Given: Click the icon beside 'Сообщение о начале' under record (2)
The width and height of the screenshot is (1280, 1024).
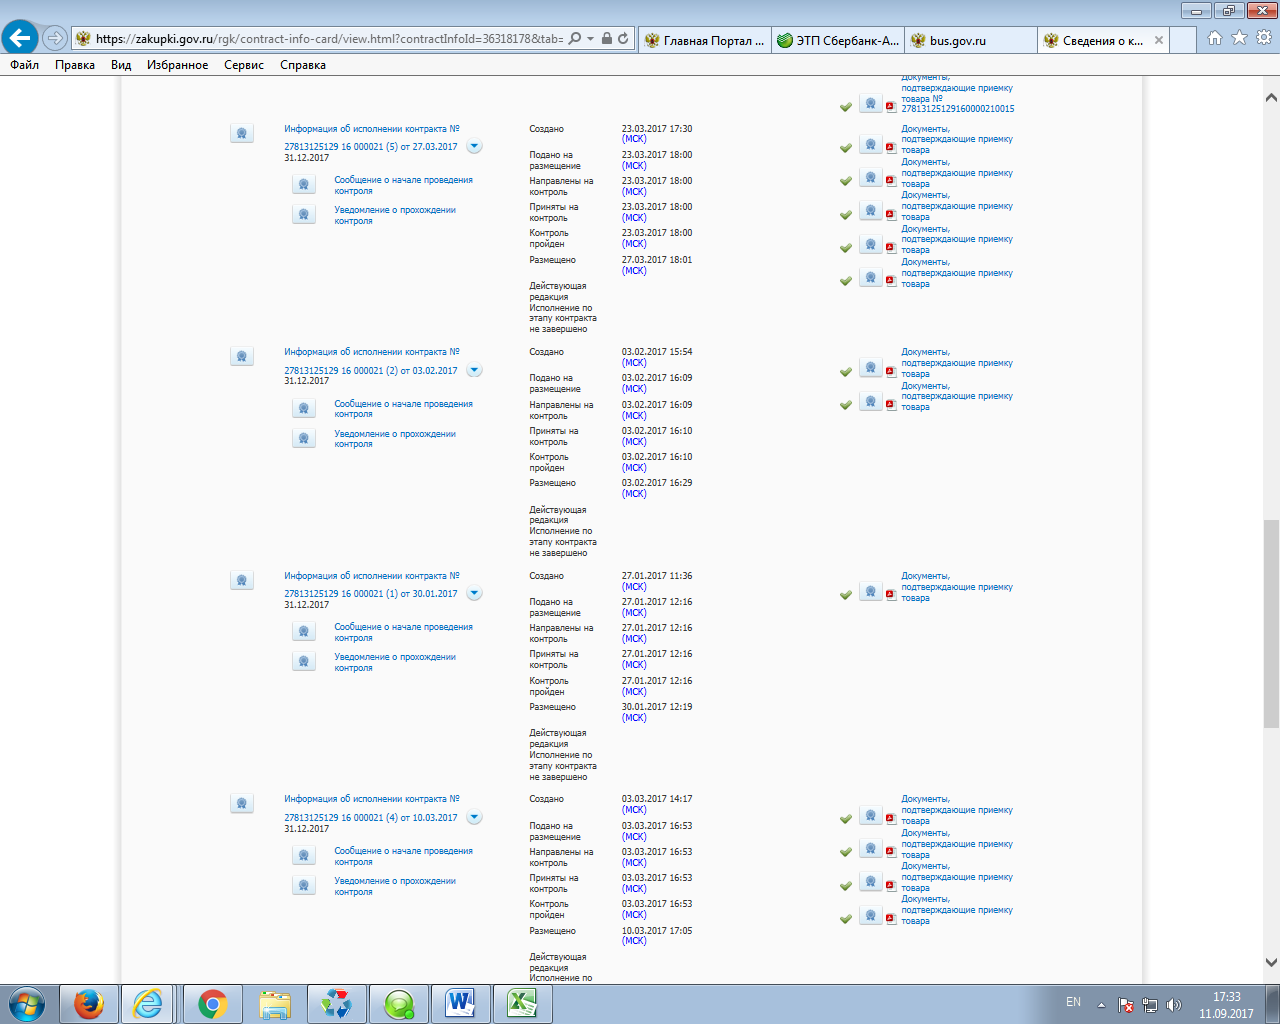Looking at the screenshot, I should [x=304, y=408].
